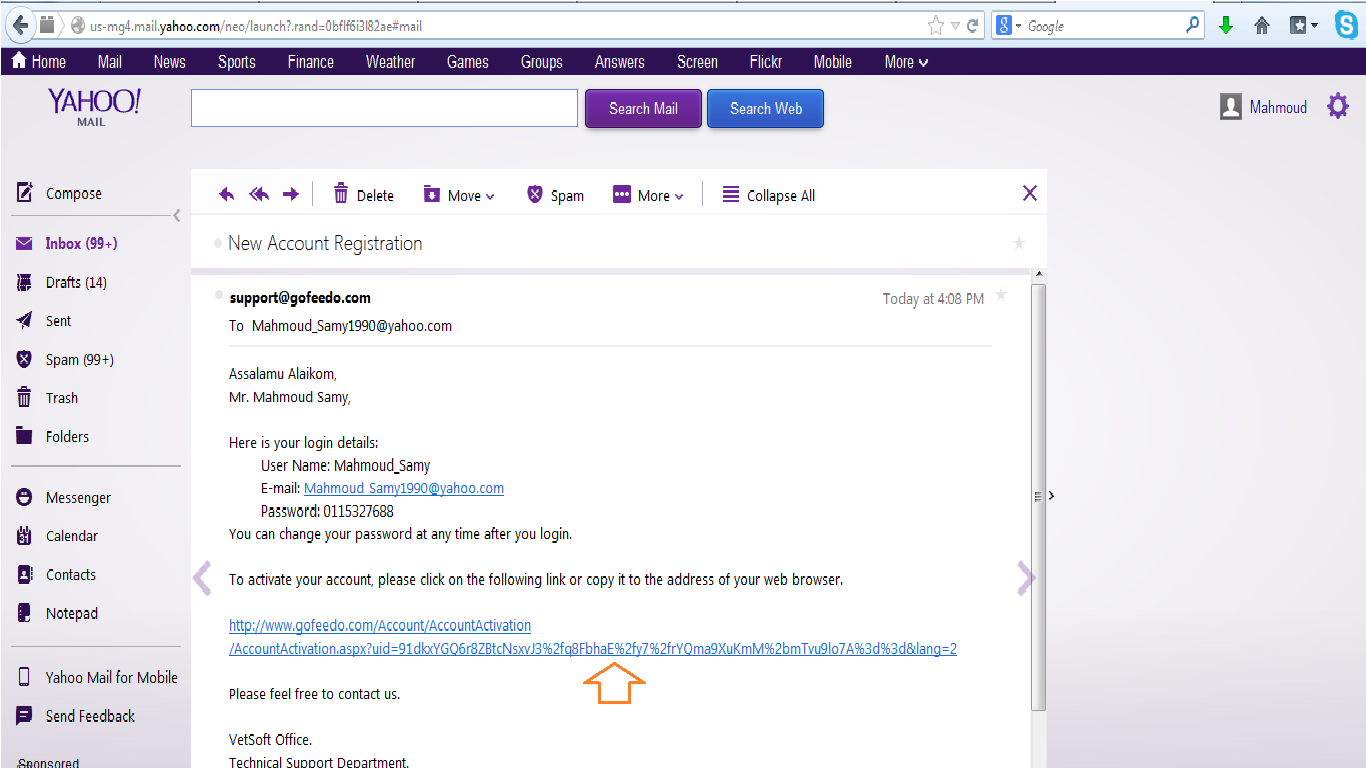Open settings gear next to Mahmoud
The height and width of the screenshot is (768, 1366).
[1338, 106]
